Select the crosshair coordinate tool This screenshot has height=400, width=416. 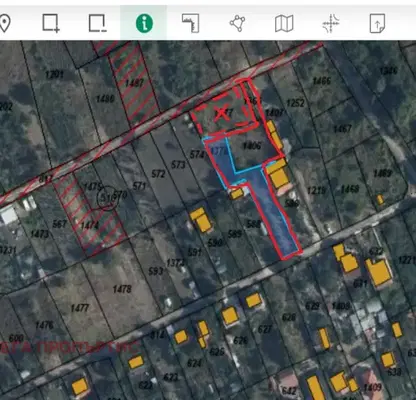pyautogui.click(x=331, y=23)
